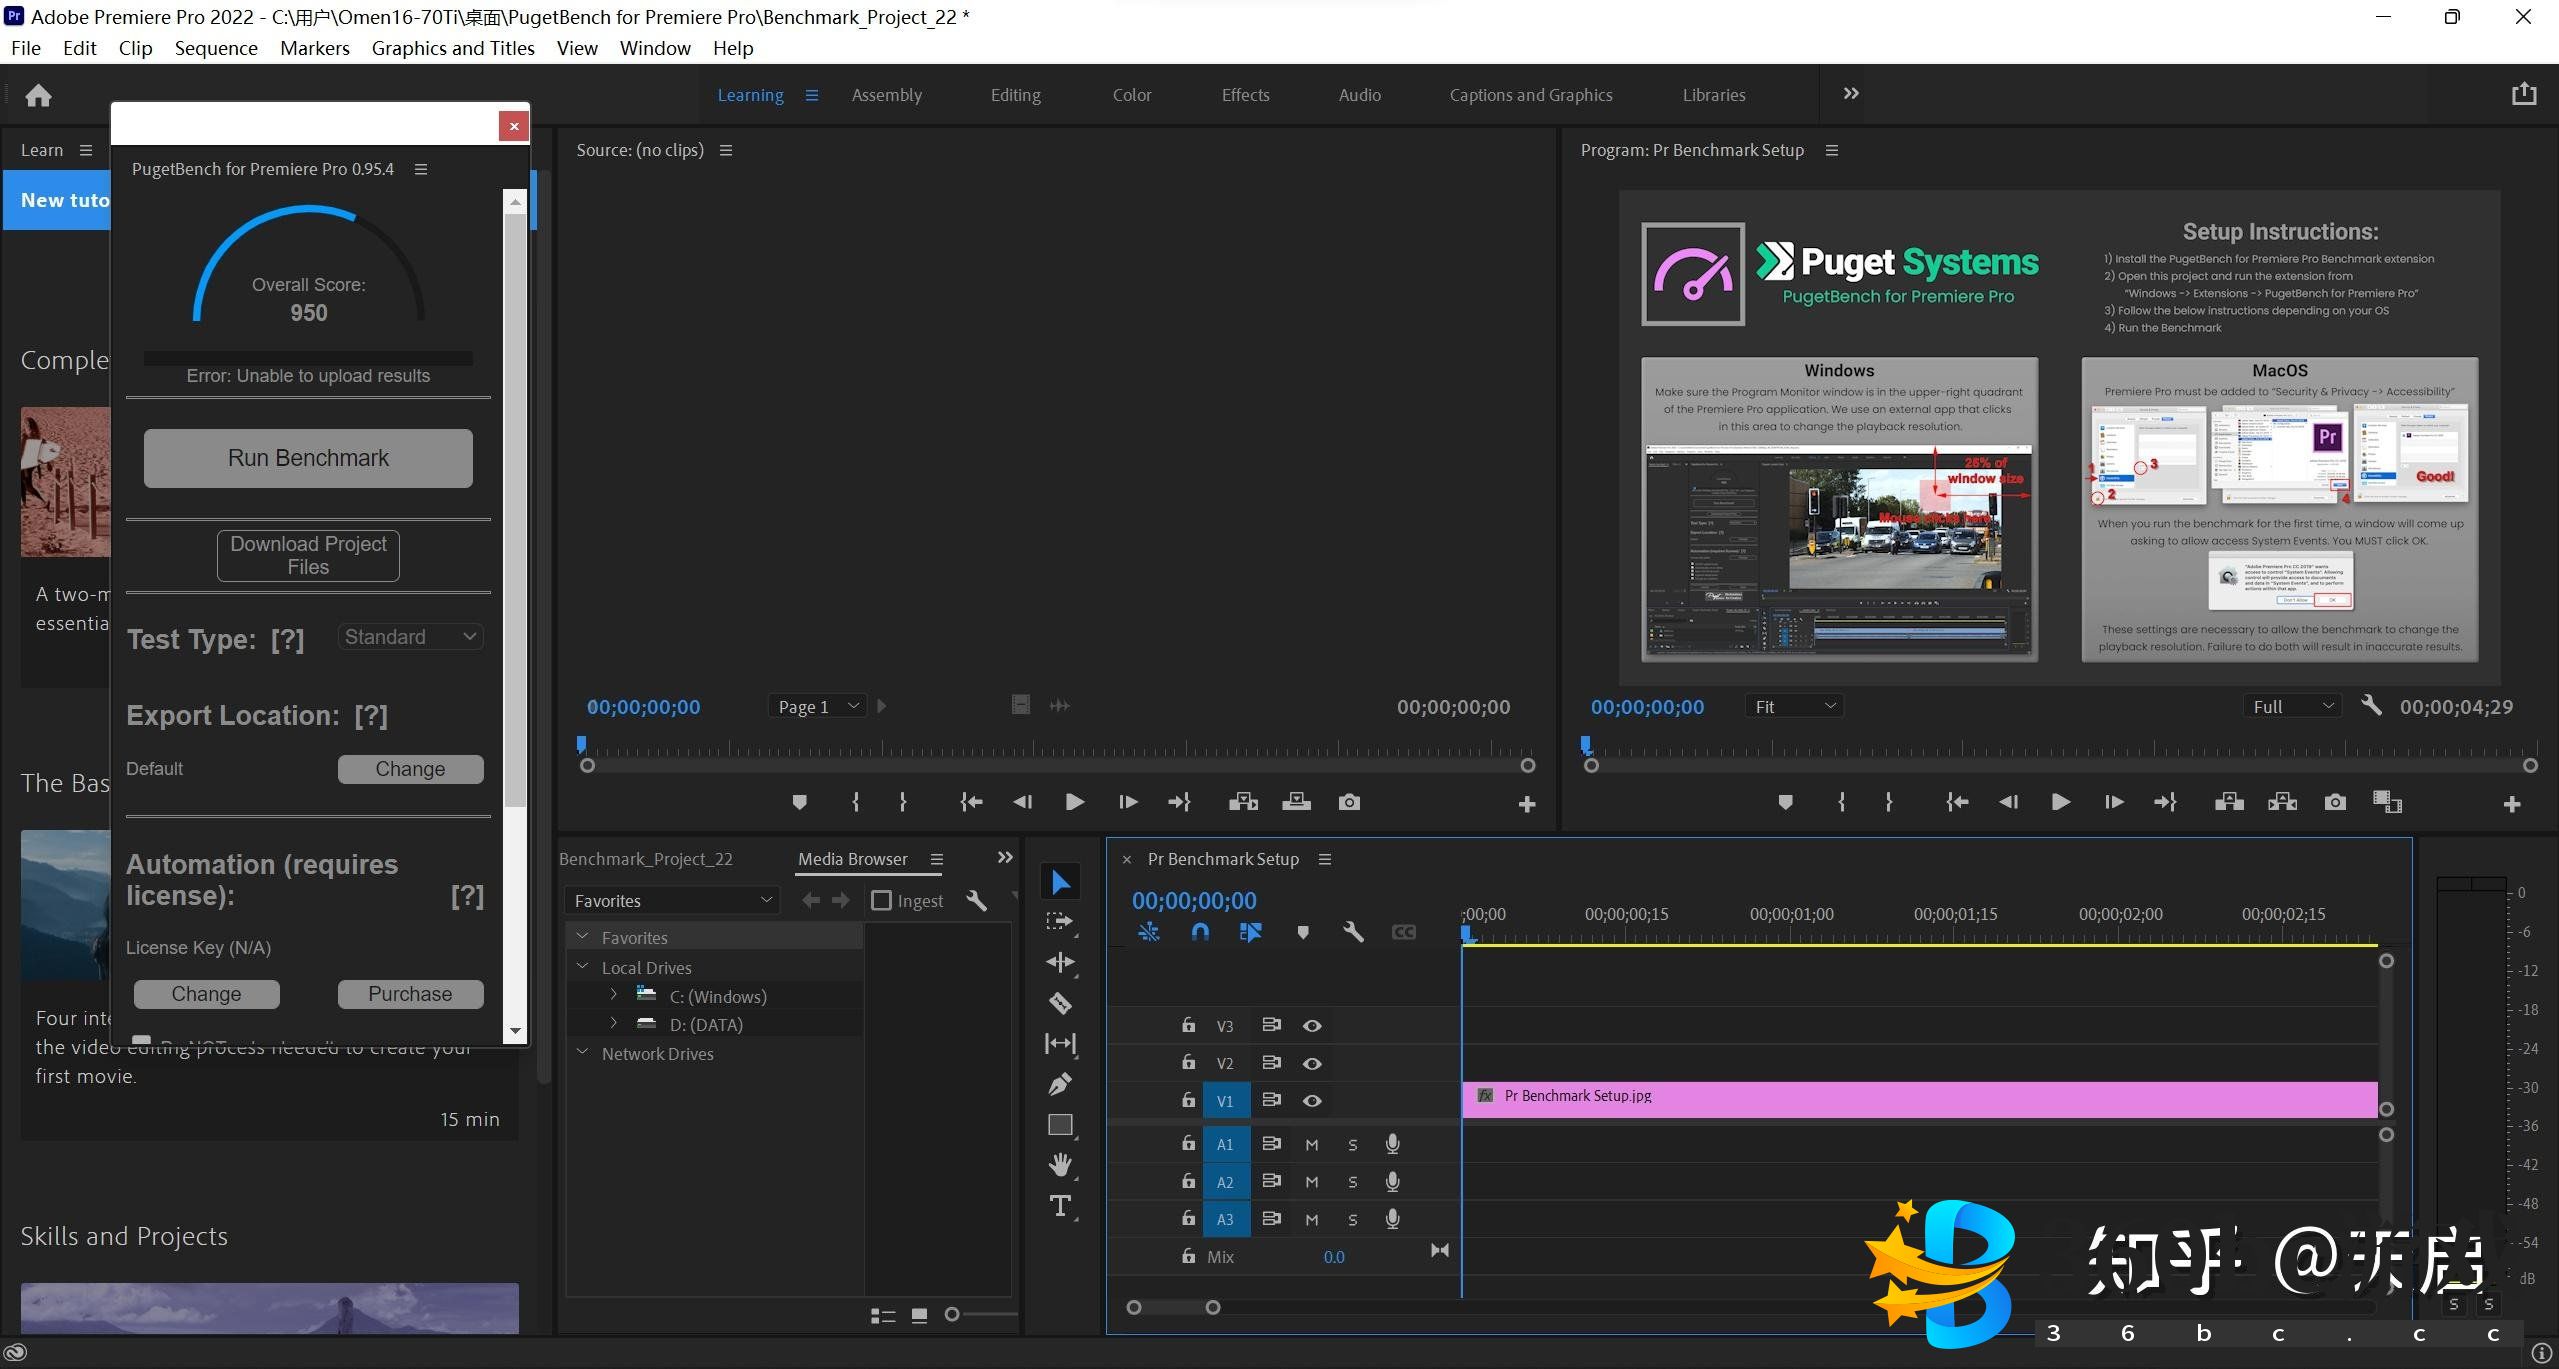Select the Ripple Edit tool

pos(1060,962)
